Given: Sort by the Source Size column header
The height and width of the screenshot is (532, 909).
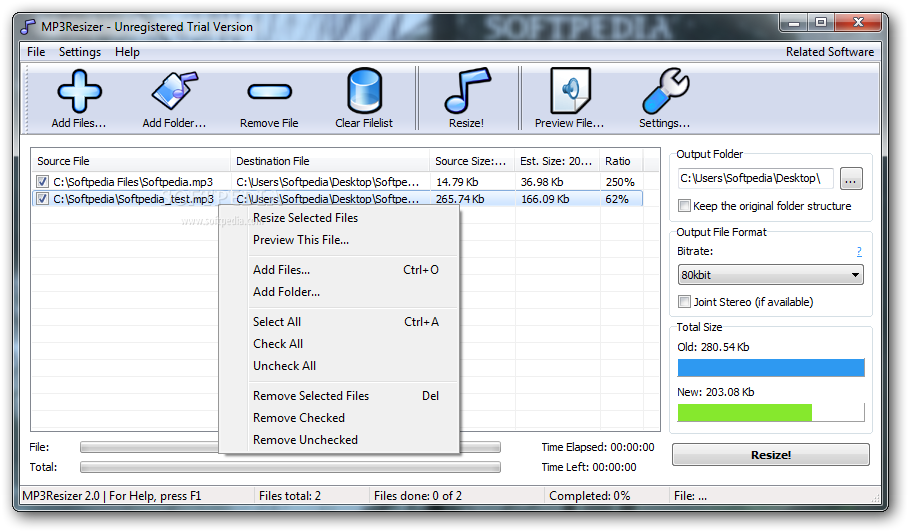Looking at the screenshot, I should [472, 161].
